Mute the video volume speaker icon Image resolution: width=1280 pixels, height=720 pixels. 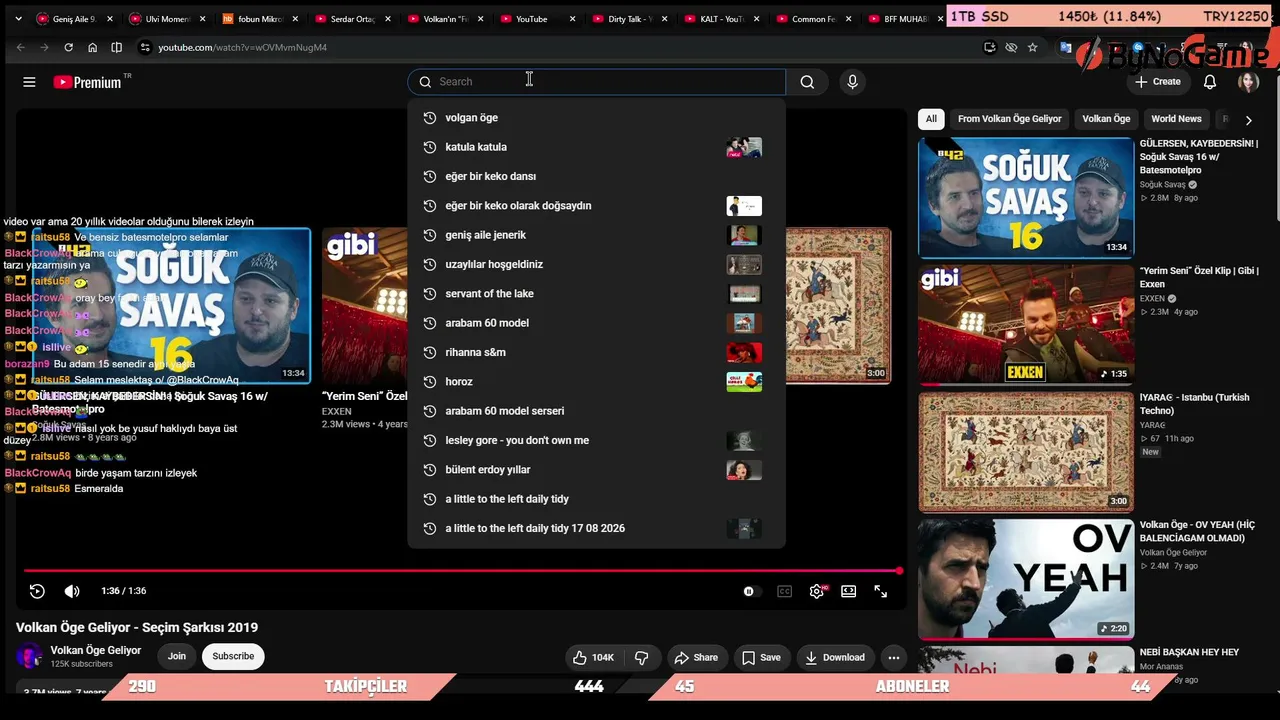pos(72,591)
